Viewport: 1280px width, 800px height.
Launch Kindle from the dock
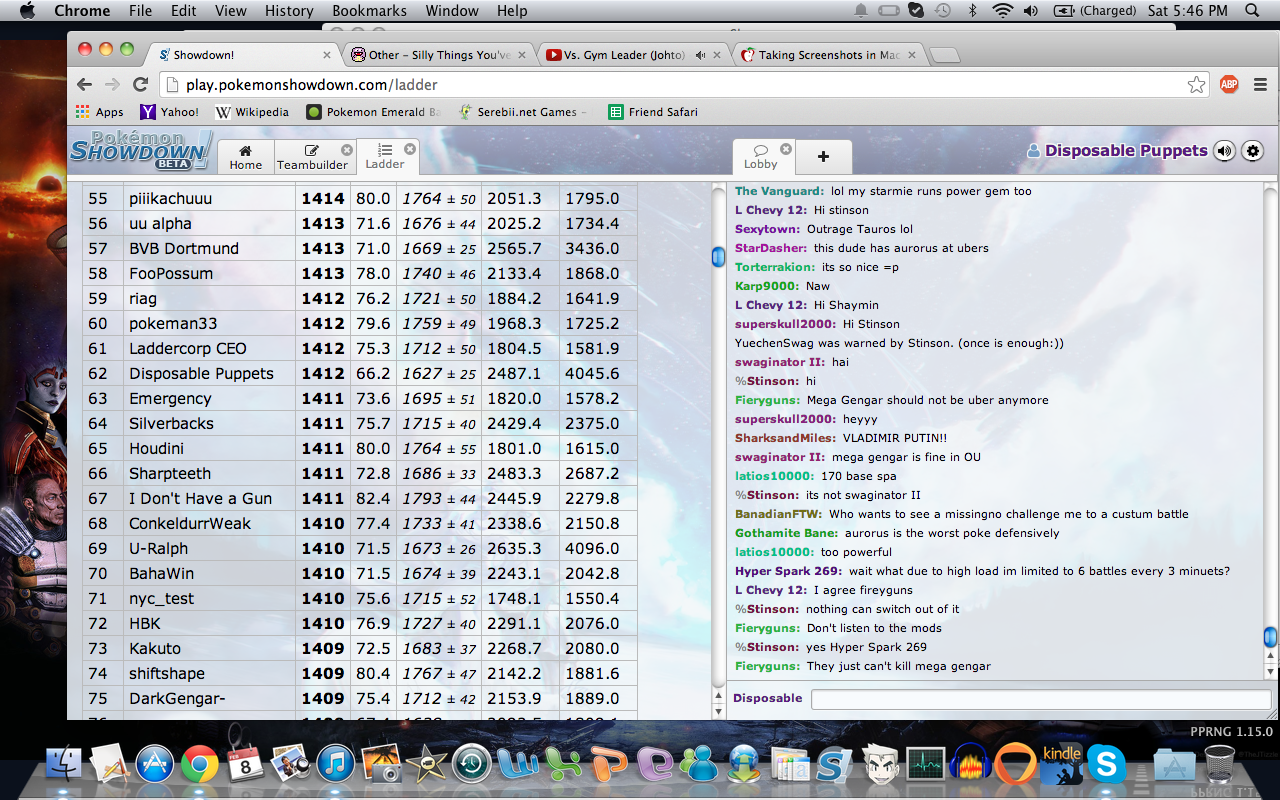pyautogui.click(x=1061, y=765)
